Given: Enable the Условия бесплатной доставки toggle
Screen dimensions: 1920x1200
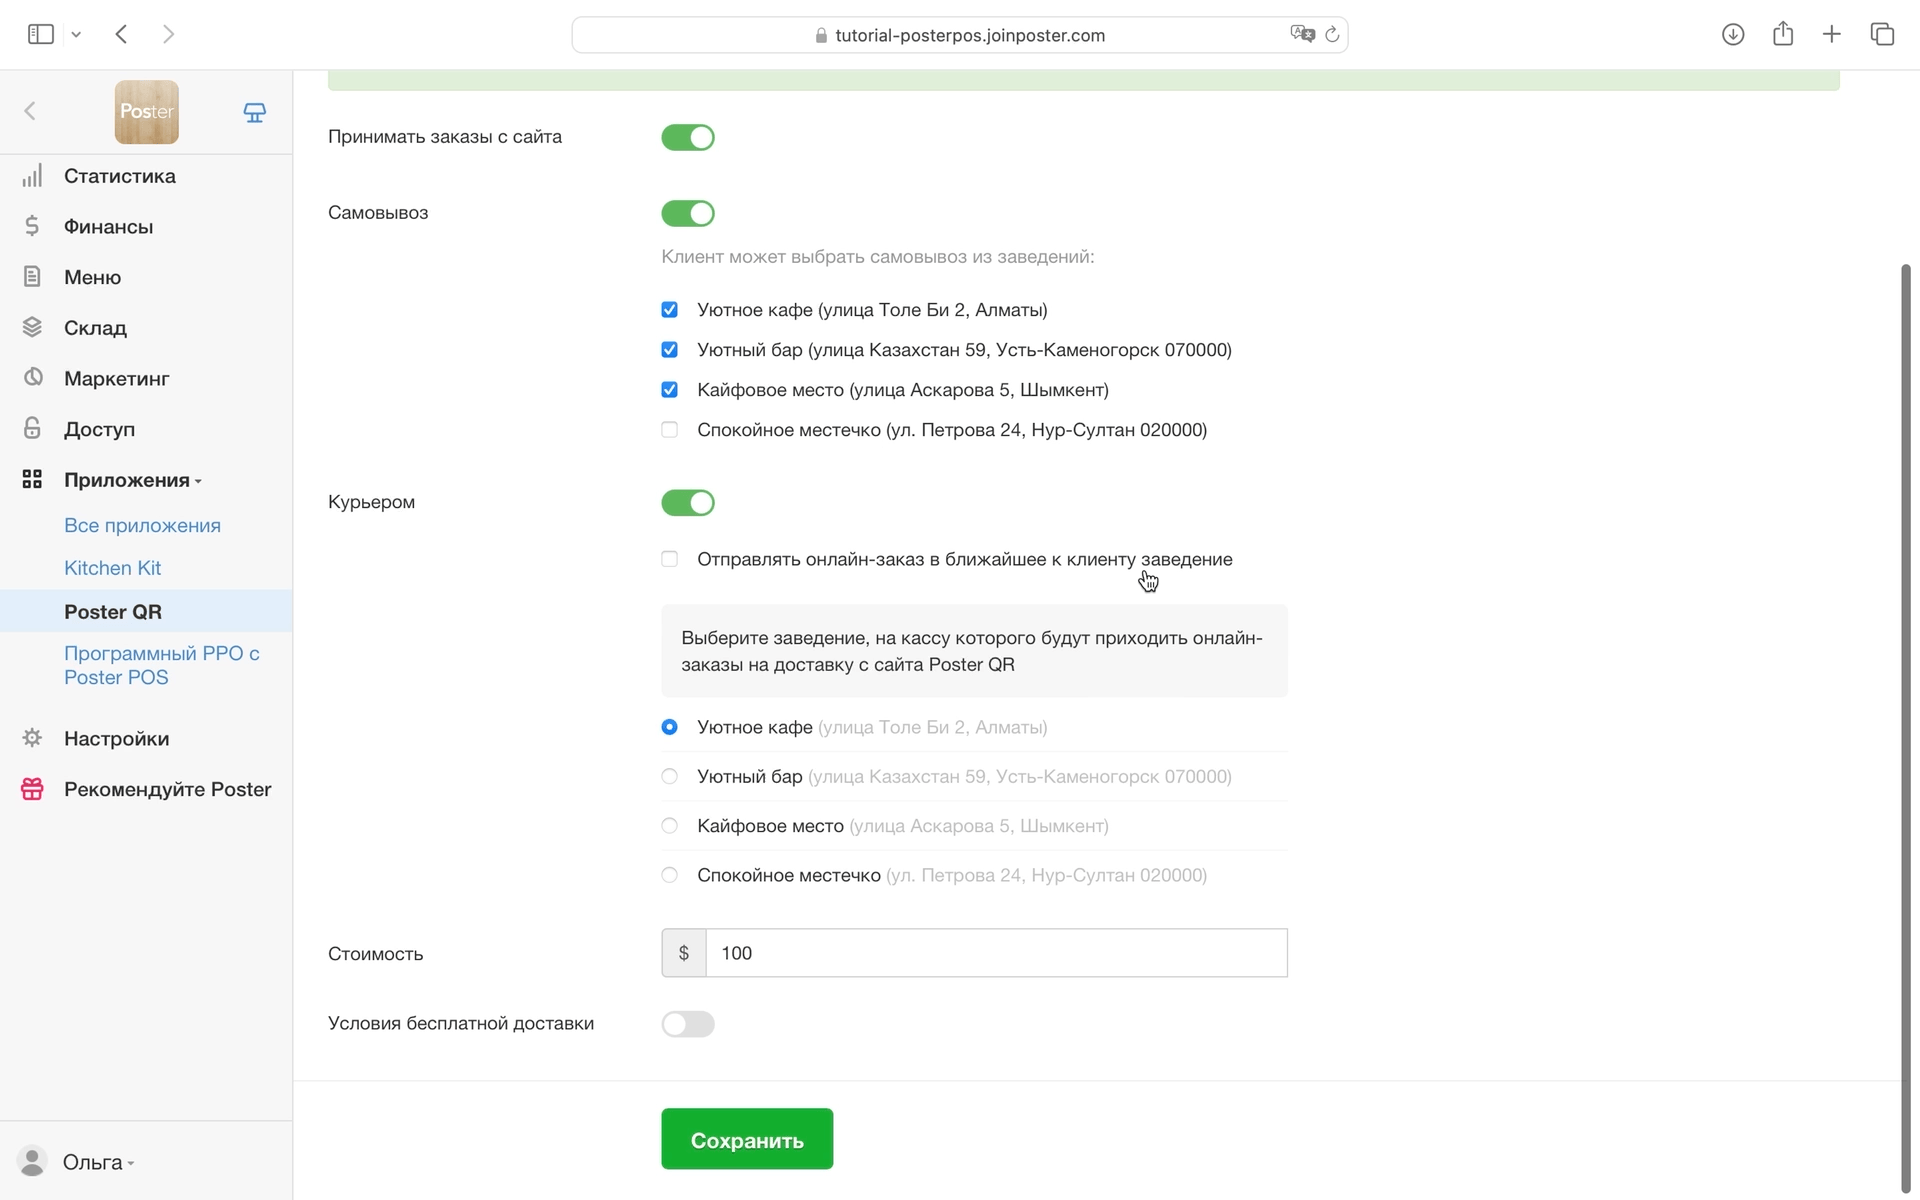Looking at the screenshot, I should (x=688, y=1024).
